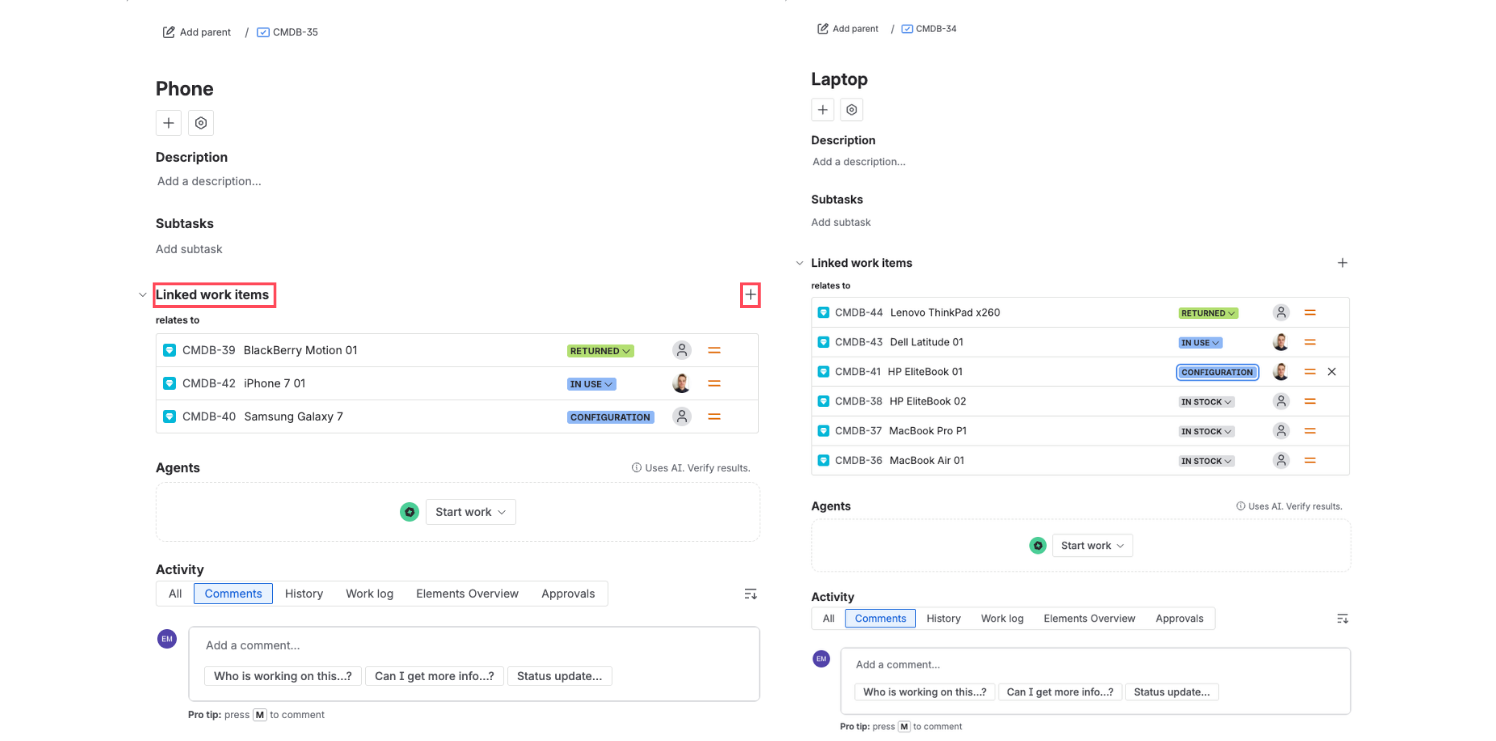Screen dimensions: 1496x741
Task: Click activity sort icon in Laptop panel
Action: [1342, 619]
